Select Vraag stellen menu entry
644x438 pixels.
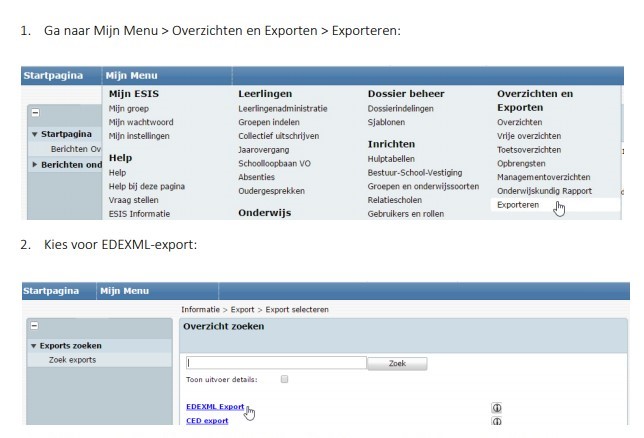(x=133, y=200)
